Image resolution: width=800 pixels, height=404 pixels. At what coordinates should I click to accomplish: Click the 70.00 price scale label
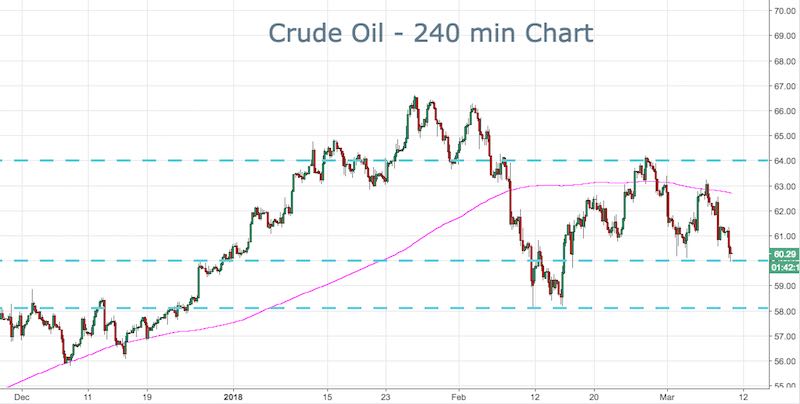pyautogui.click(x=782, y=11)
